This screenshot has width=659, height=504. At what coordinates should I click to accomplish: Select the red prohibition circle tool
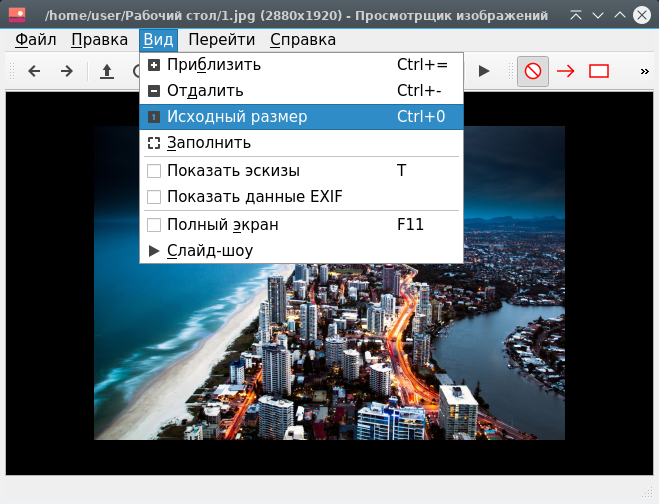pyautogui.click(x=533, y=71)
